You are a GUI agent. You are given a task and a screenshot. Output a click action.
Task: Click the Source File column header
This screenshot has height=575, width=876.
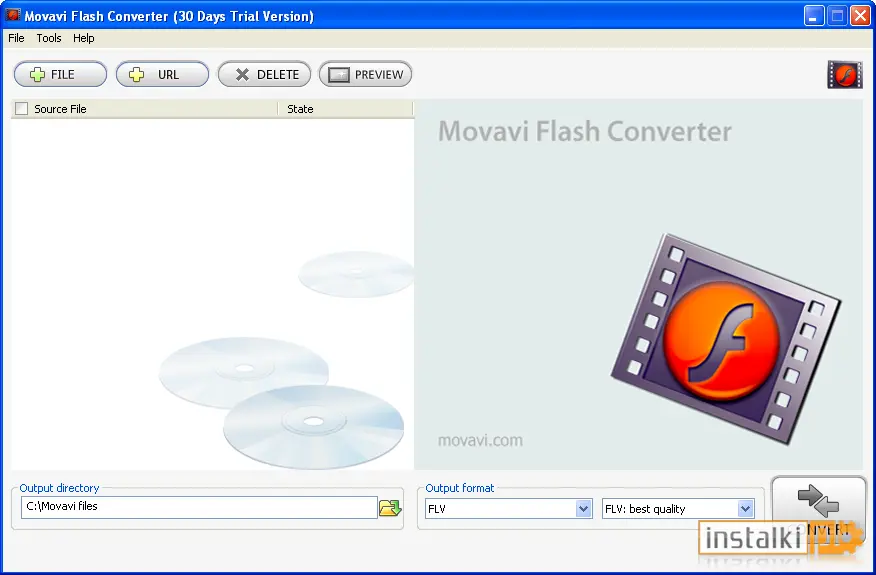(144, 109)
